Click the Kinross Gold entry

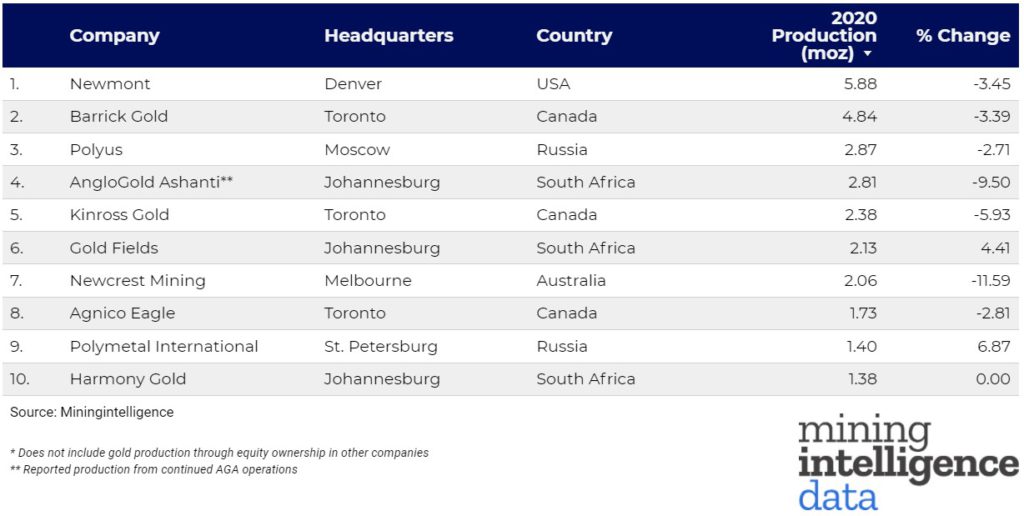119,215
